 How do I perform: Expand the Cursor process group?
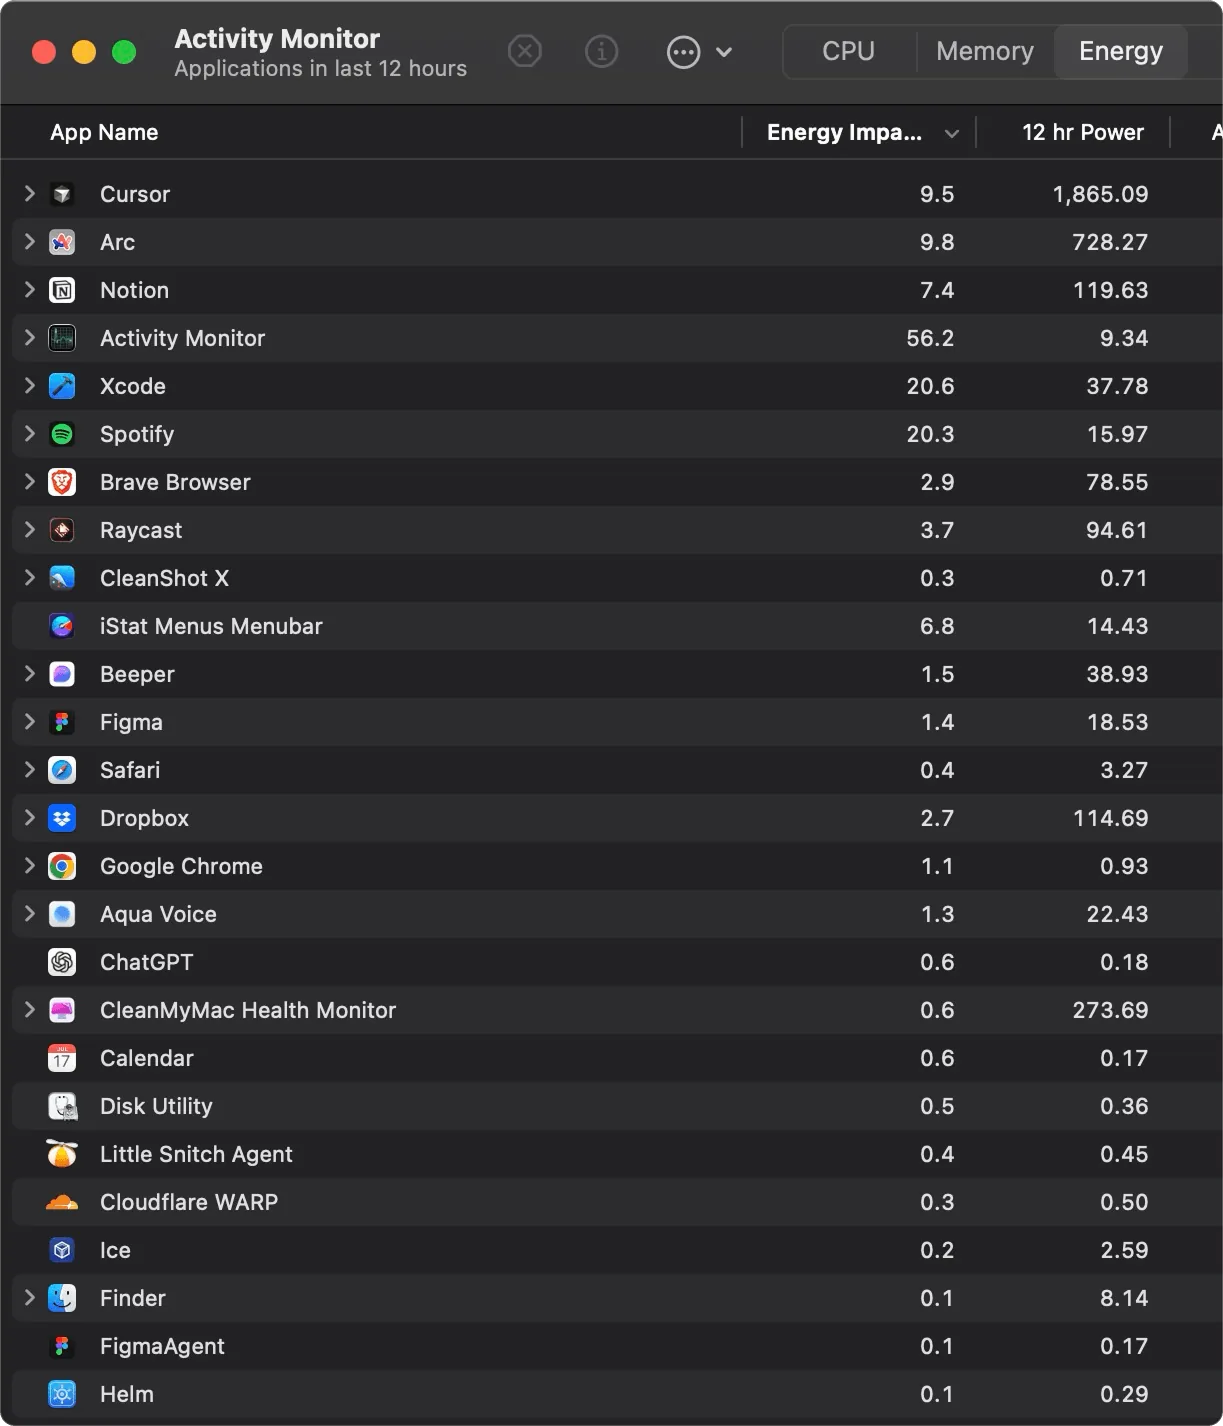click(29, 193)
